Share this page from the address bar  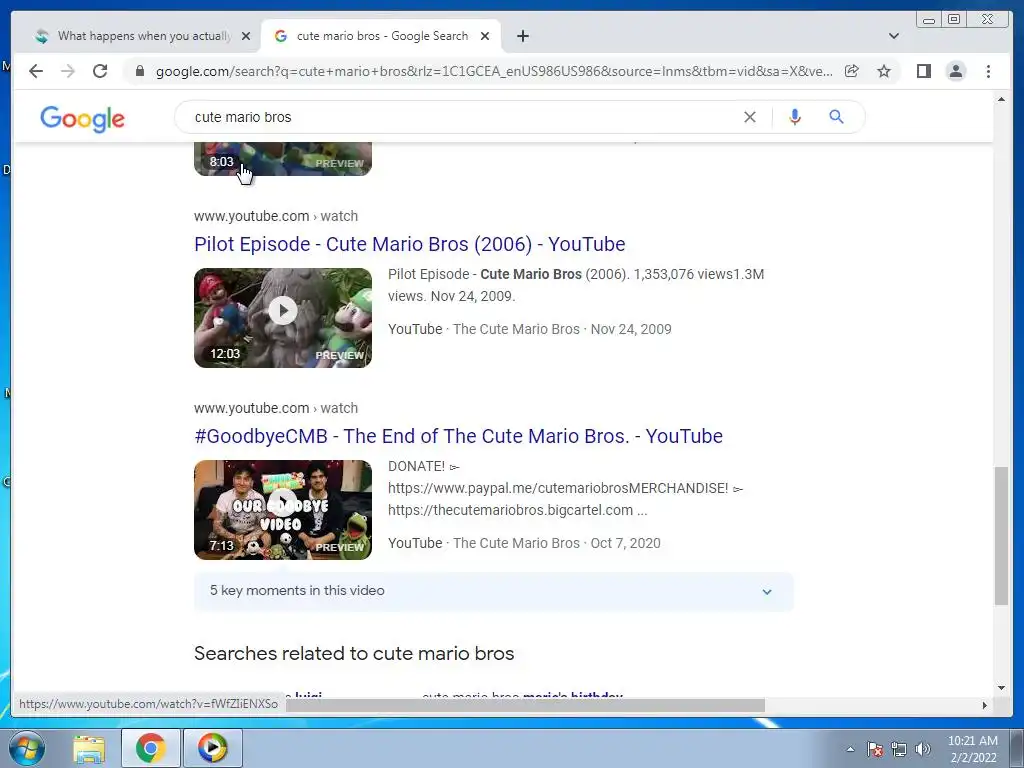pyautogui.click(x=852, y=71)
